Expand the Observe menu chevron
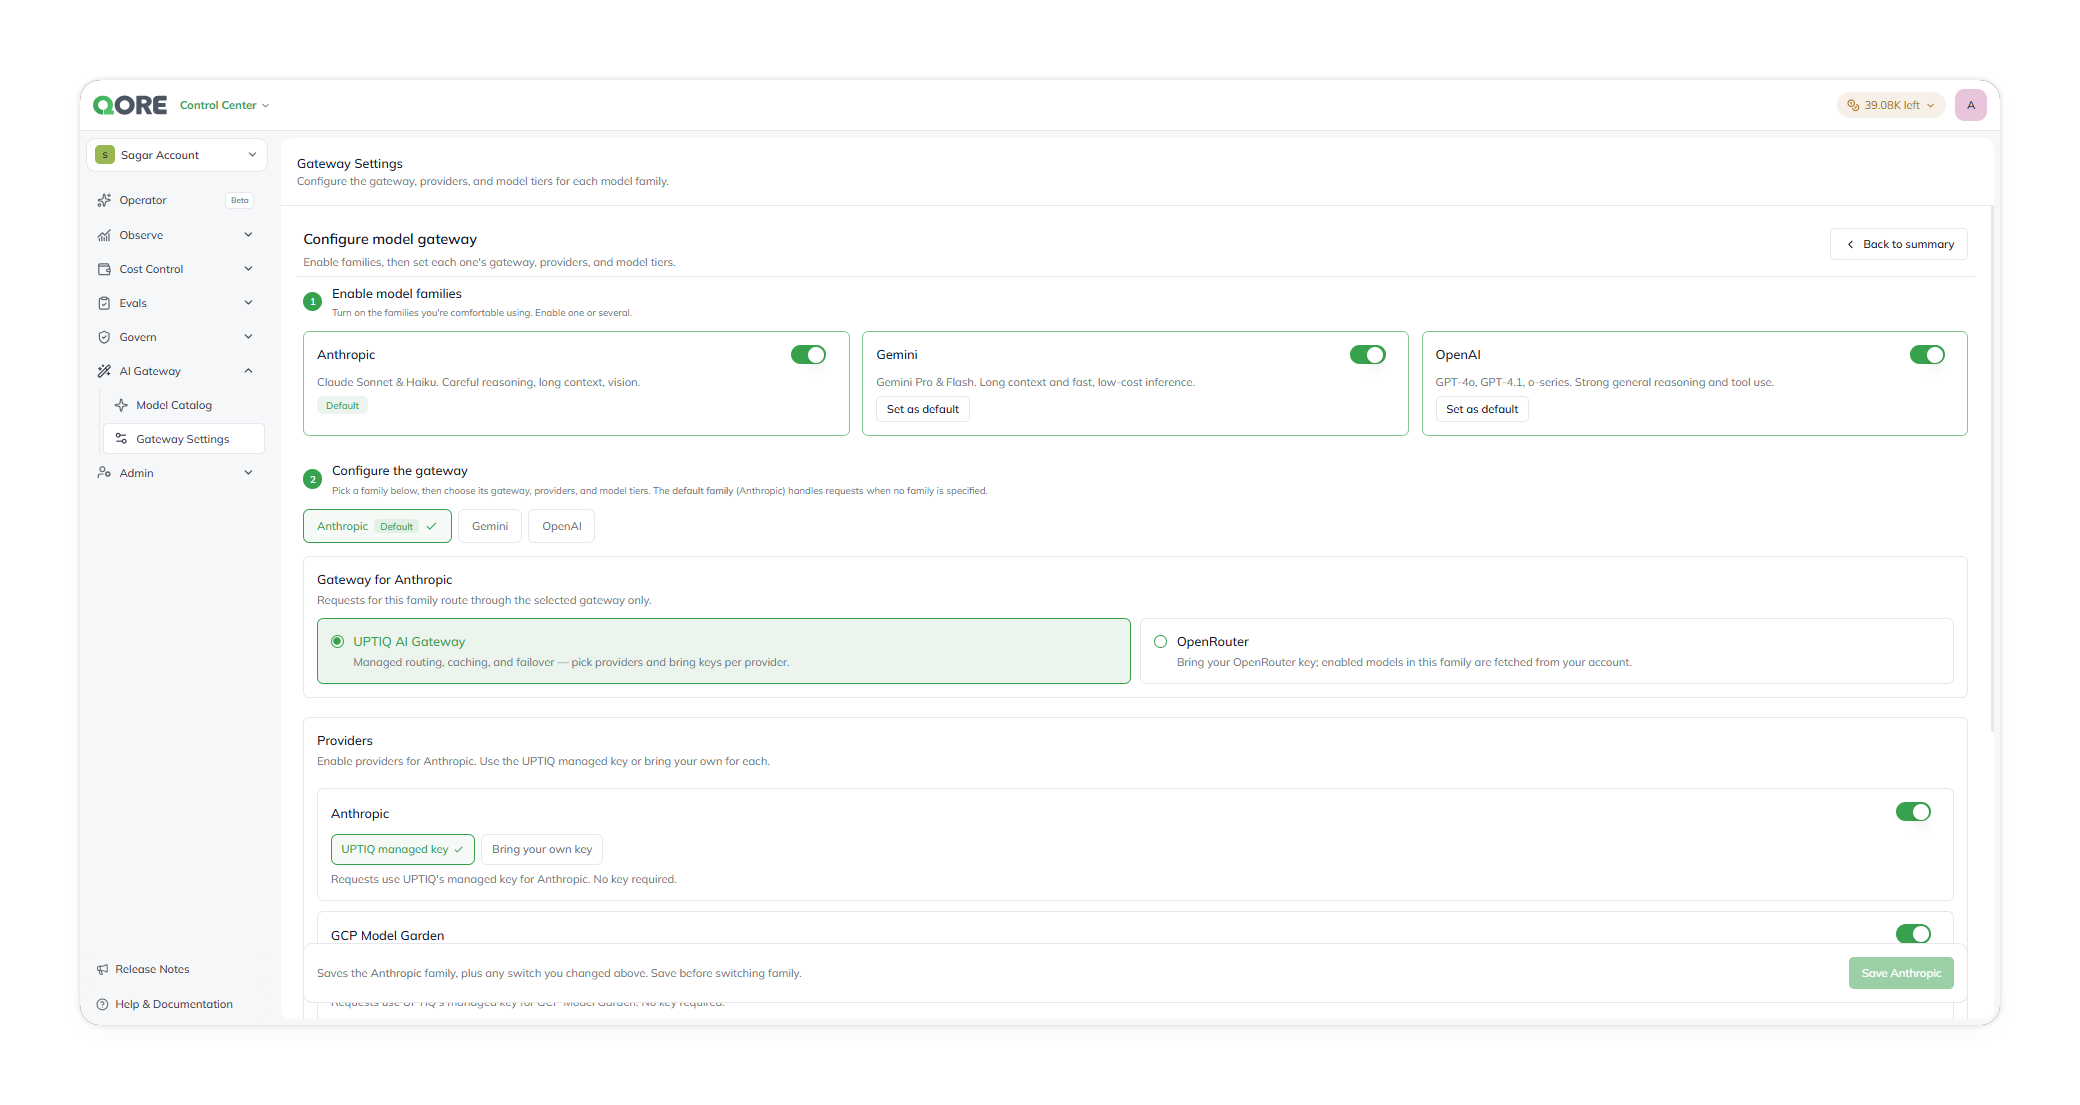The width and height of the screenshot is (2080, 1105). click(x=248, y=235)
